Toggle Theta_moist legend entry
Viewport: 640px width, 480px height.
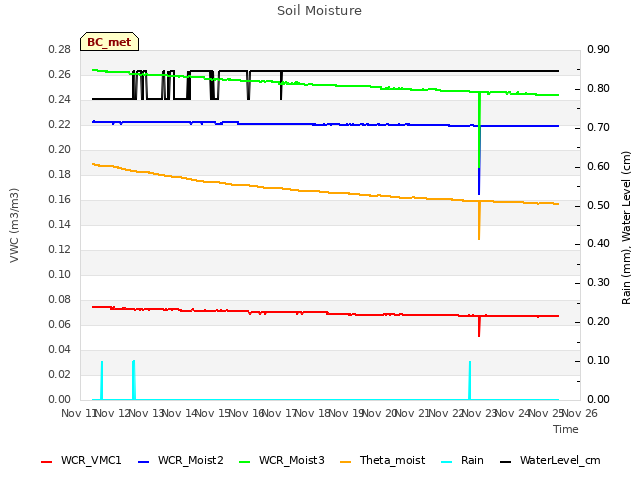[x=382, y=460]
